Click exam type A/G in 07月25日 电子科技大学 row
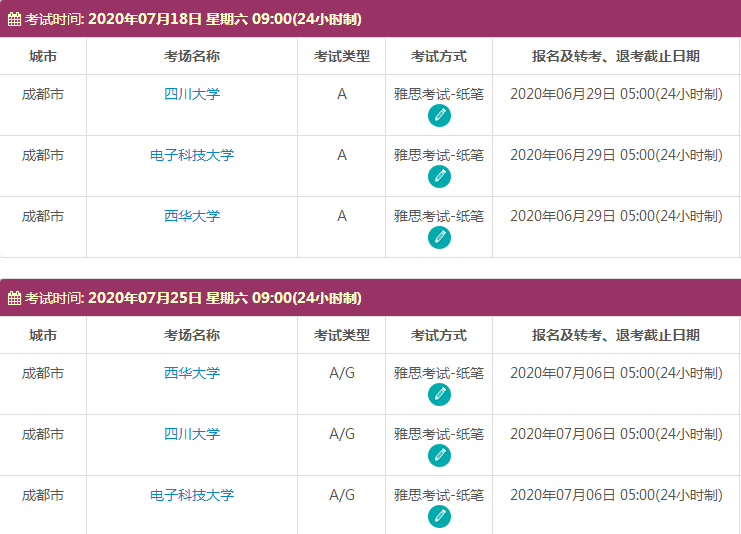 [x=342, y=495]
